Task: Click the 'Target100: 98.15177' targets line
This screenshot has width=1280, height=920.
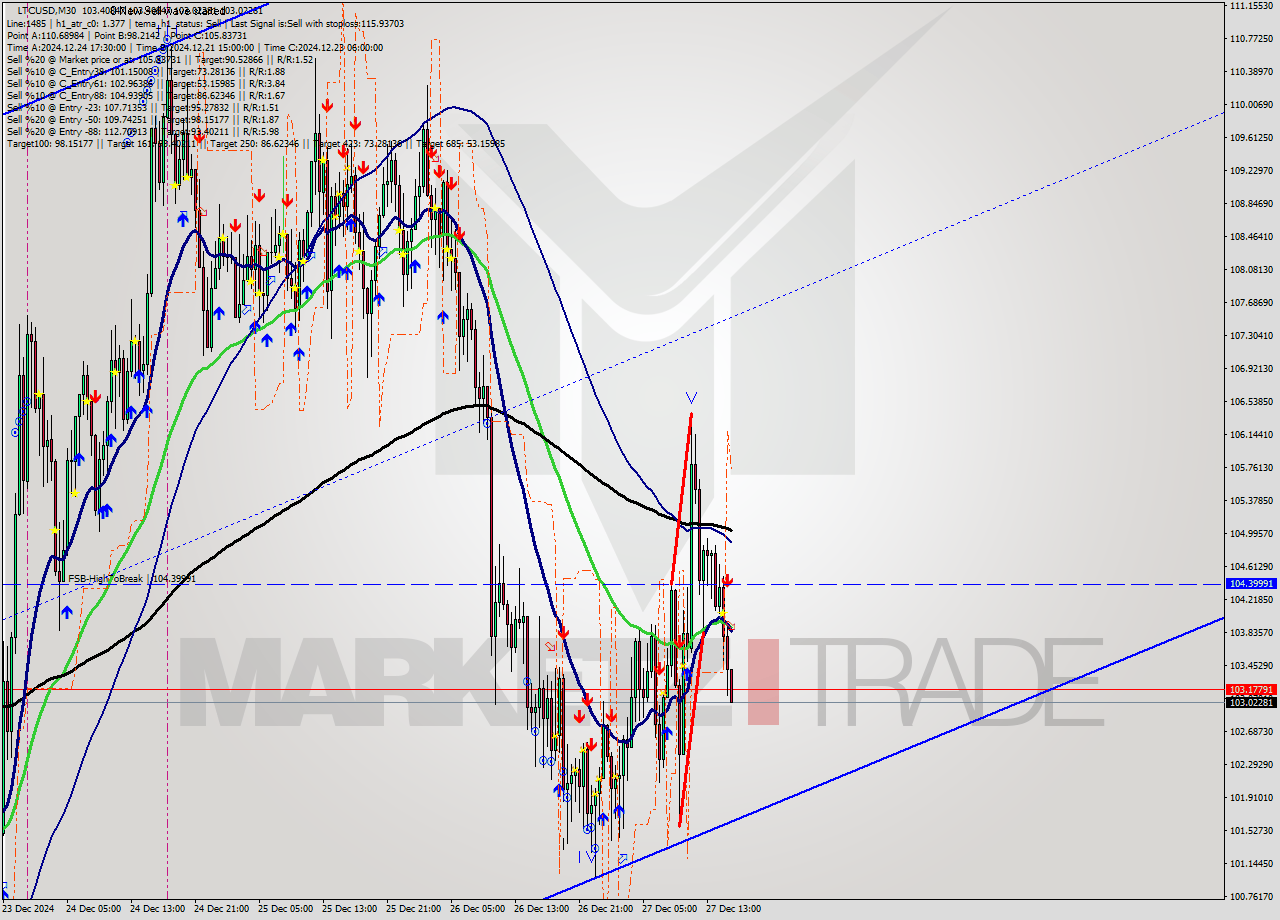Action: click(255, 143)
